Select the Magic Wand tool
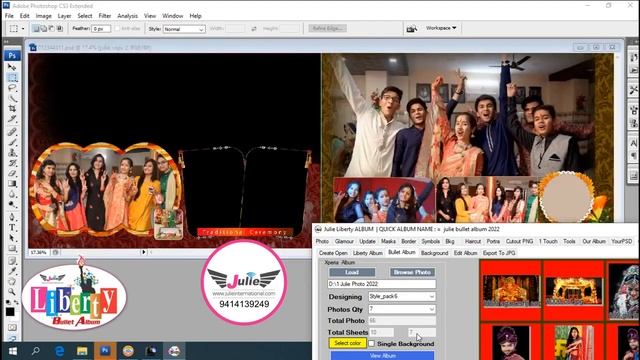The width and height of the screenshot is (640, 360). pos(12,98)
